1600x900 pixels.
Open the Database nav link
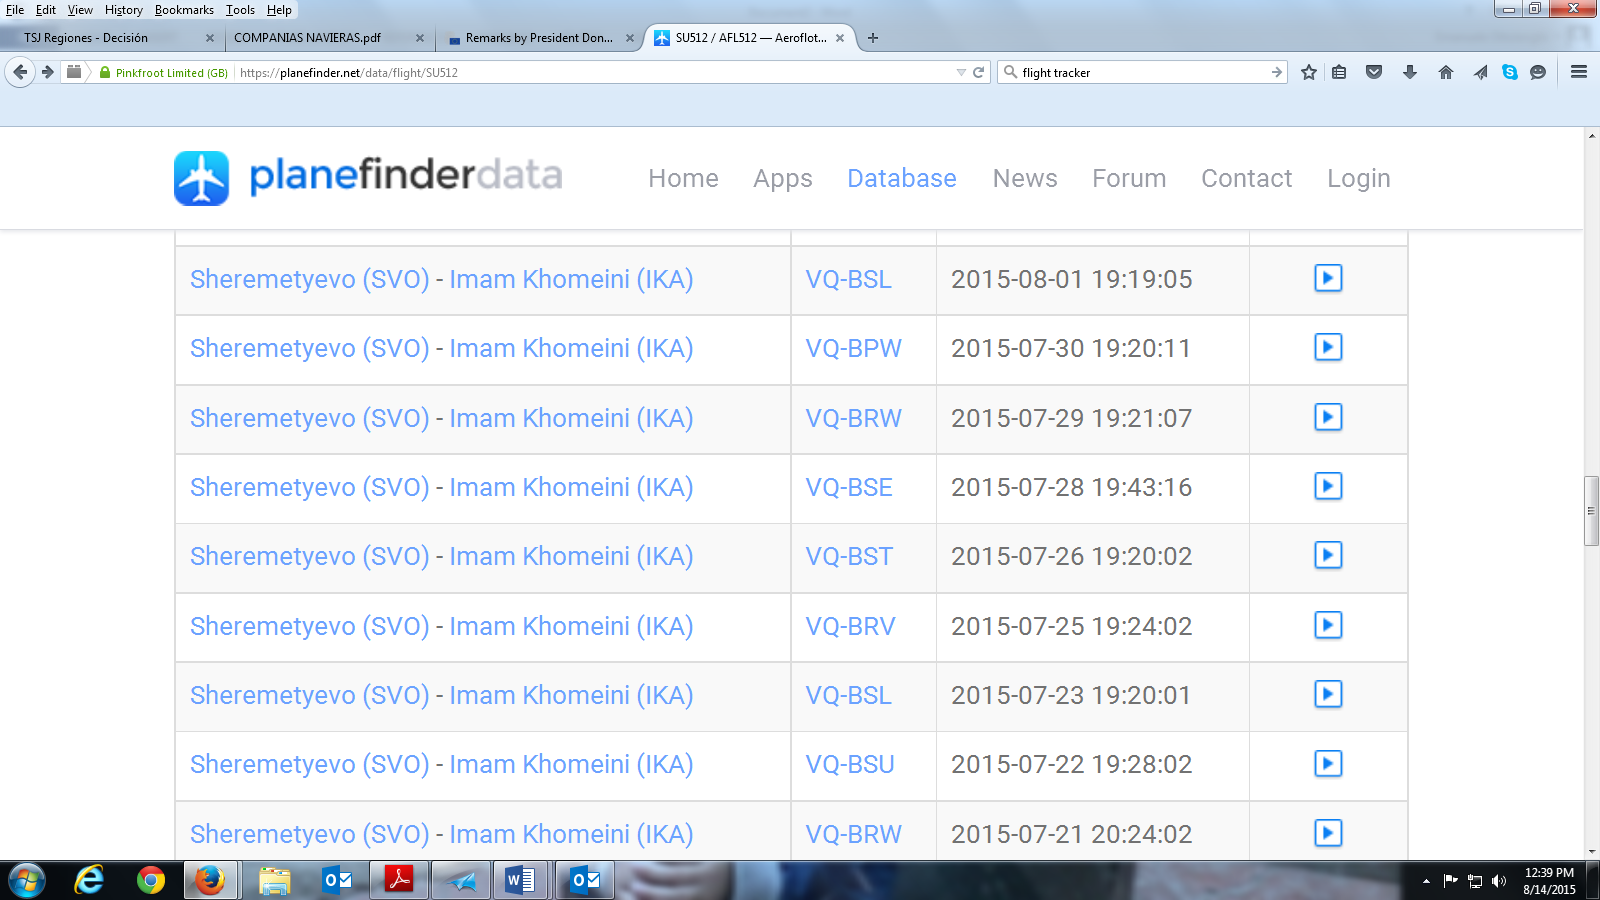(x=902, y=178)
